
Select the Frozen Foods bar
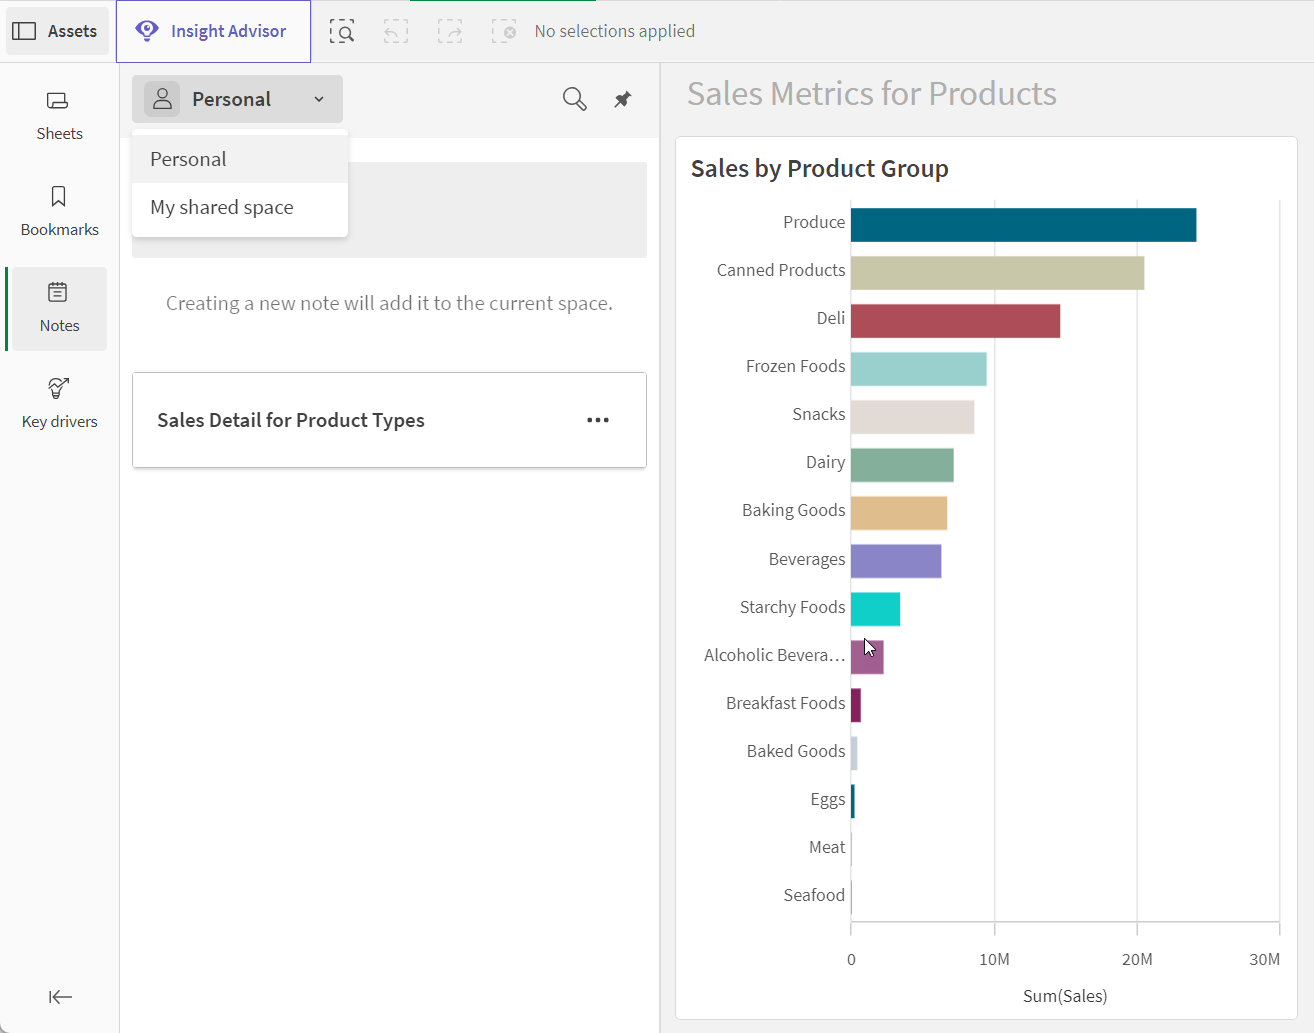click(918, 369)
